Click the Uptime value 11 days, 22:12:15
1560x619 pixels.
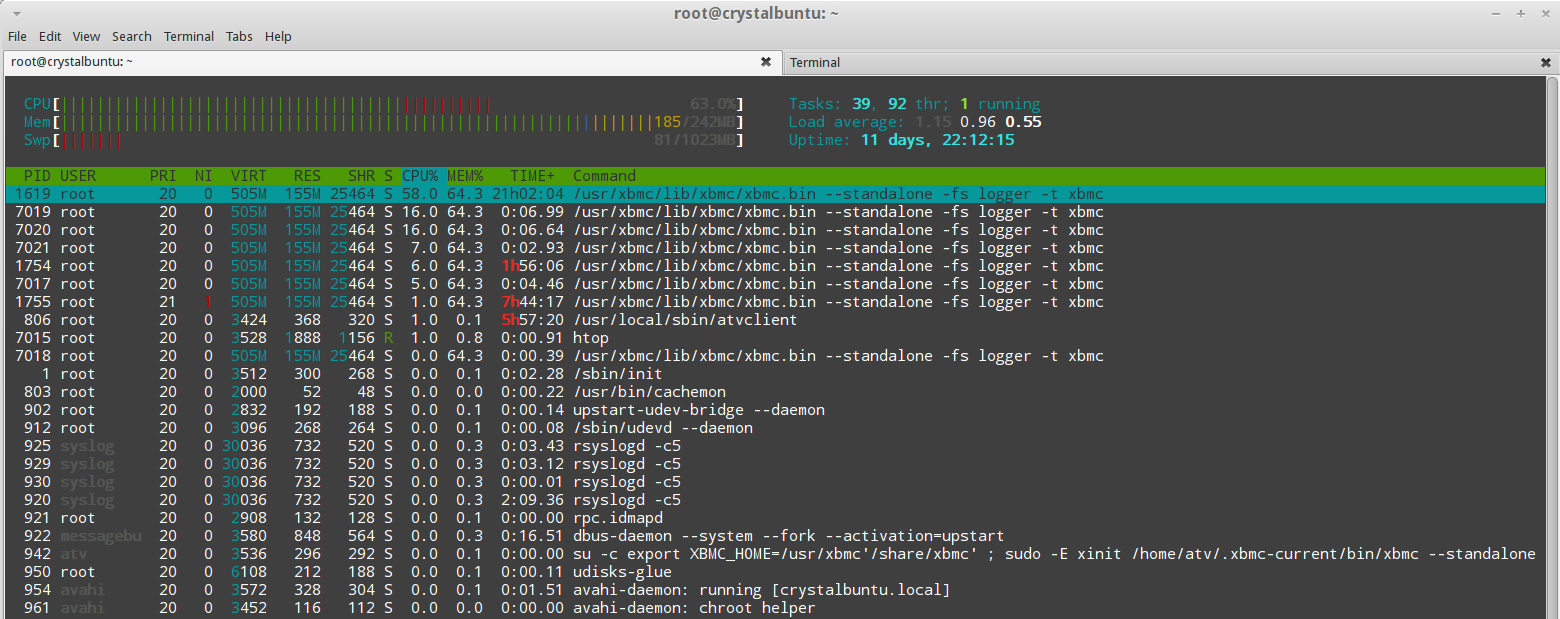coord(938,140)
